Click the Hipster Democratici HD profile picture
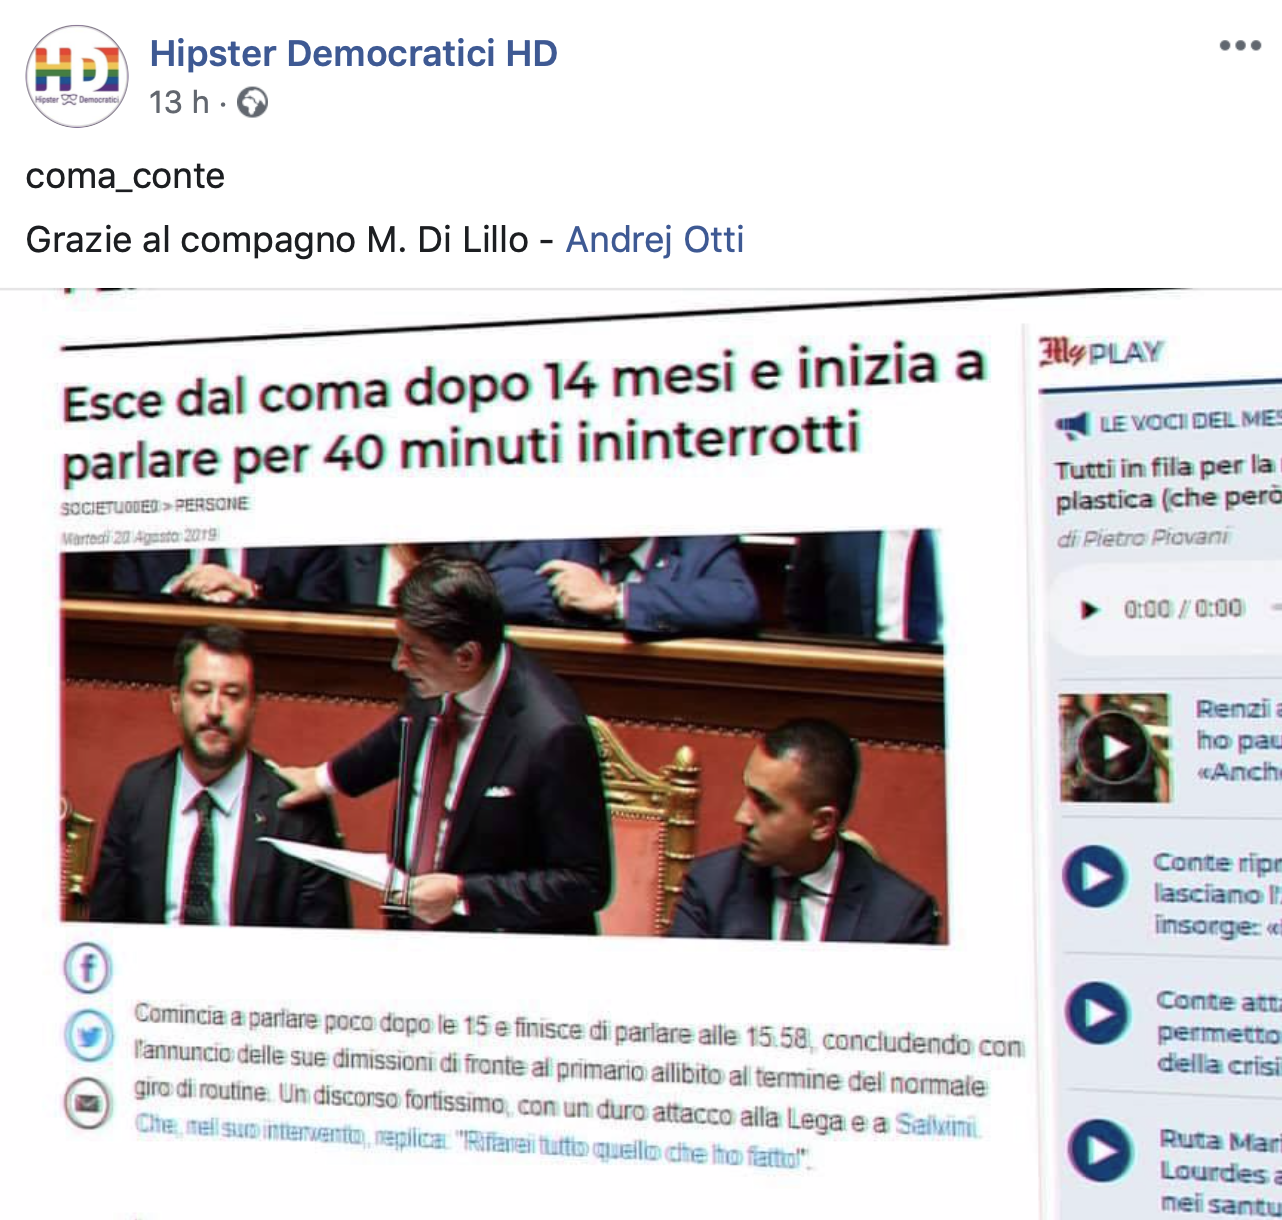Screen dimensions: 1282x1220 tap(77, 77)
